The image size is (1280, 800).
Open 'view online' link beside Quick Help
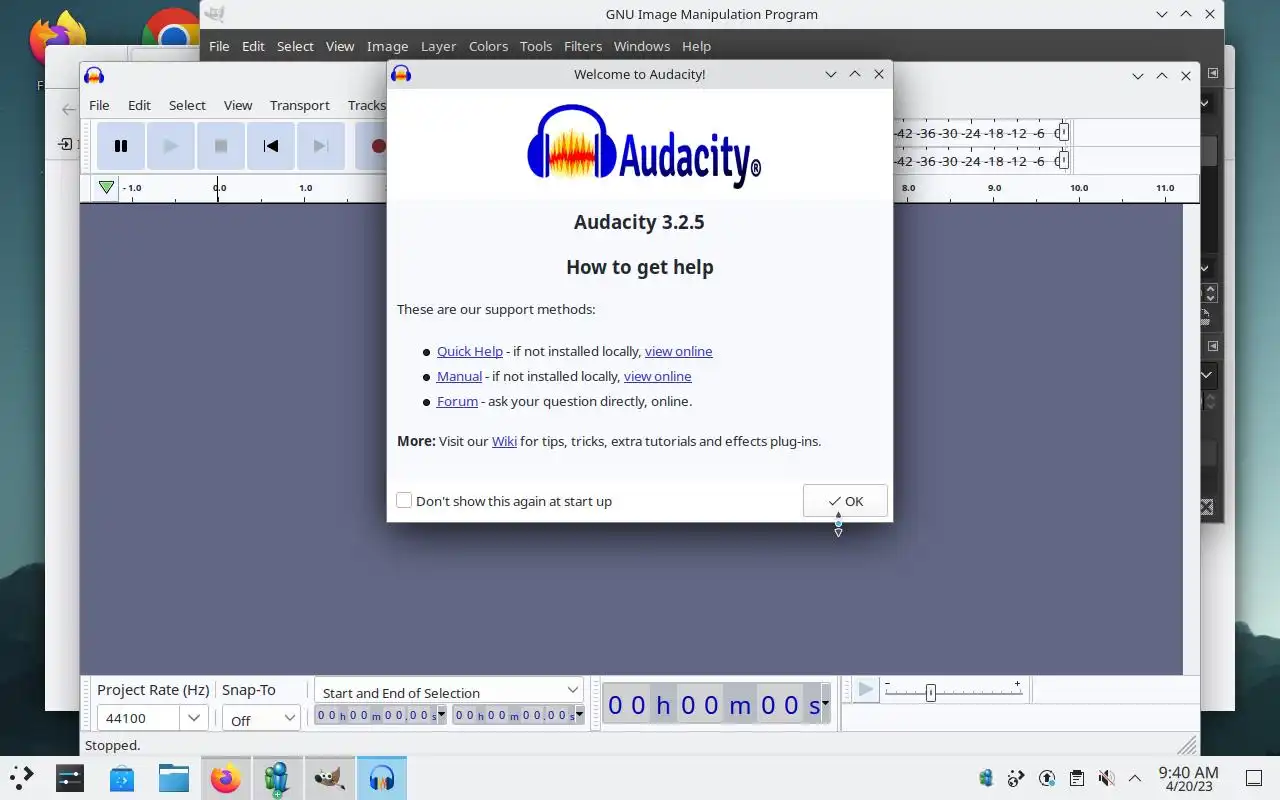(x=679, y=351)
